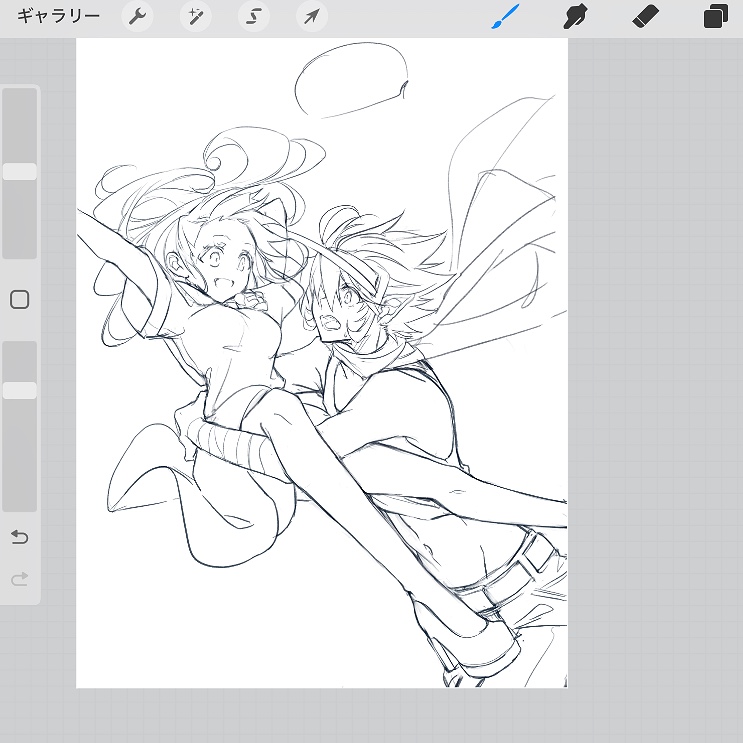Open the Actions wrench menu
743x743 pixels.
pyautogui.click(x=137, y=17)
